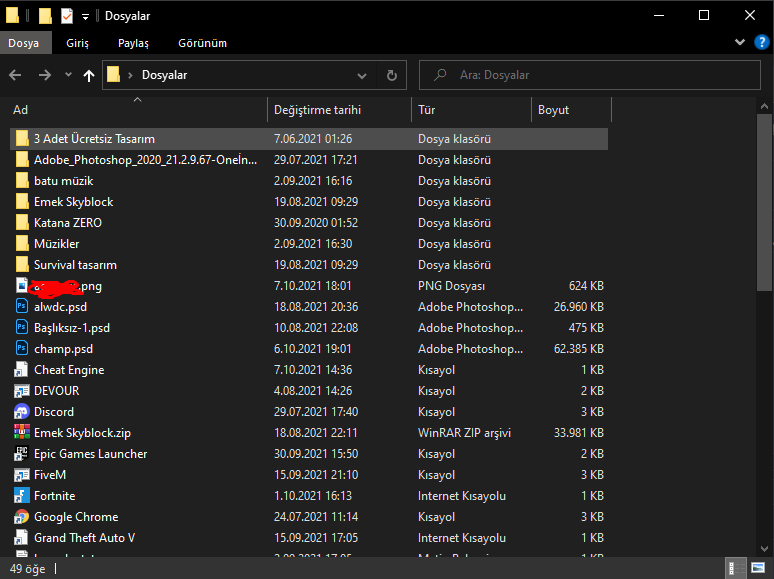Click the properties checkmark icon in title bar
Viewport: 774px width, 579px height.
coord(67,16)
